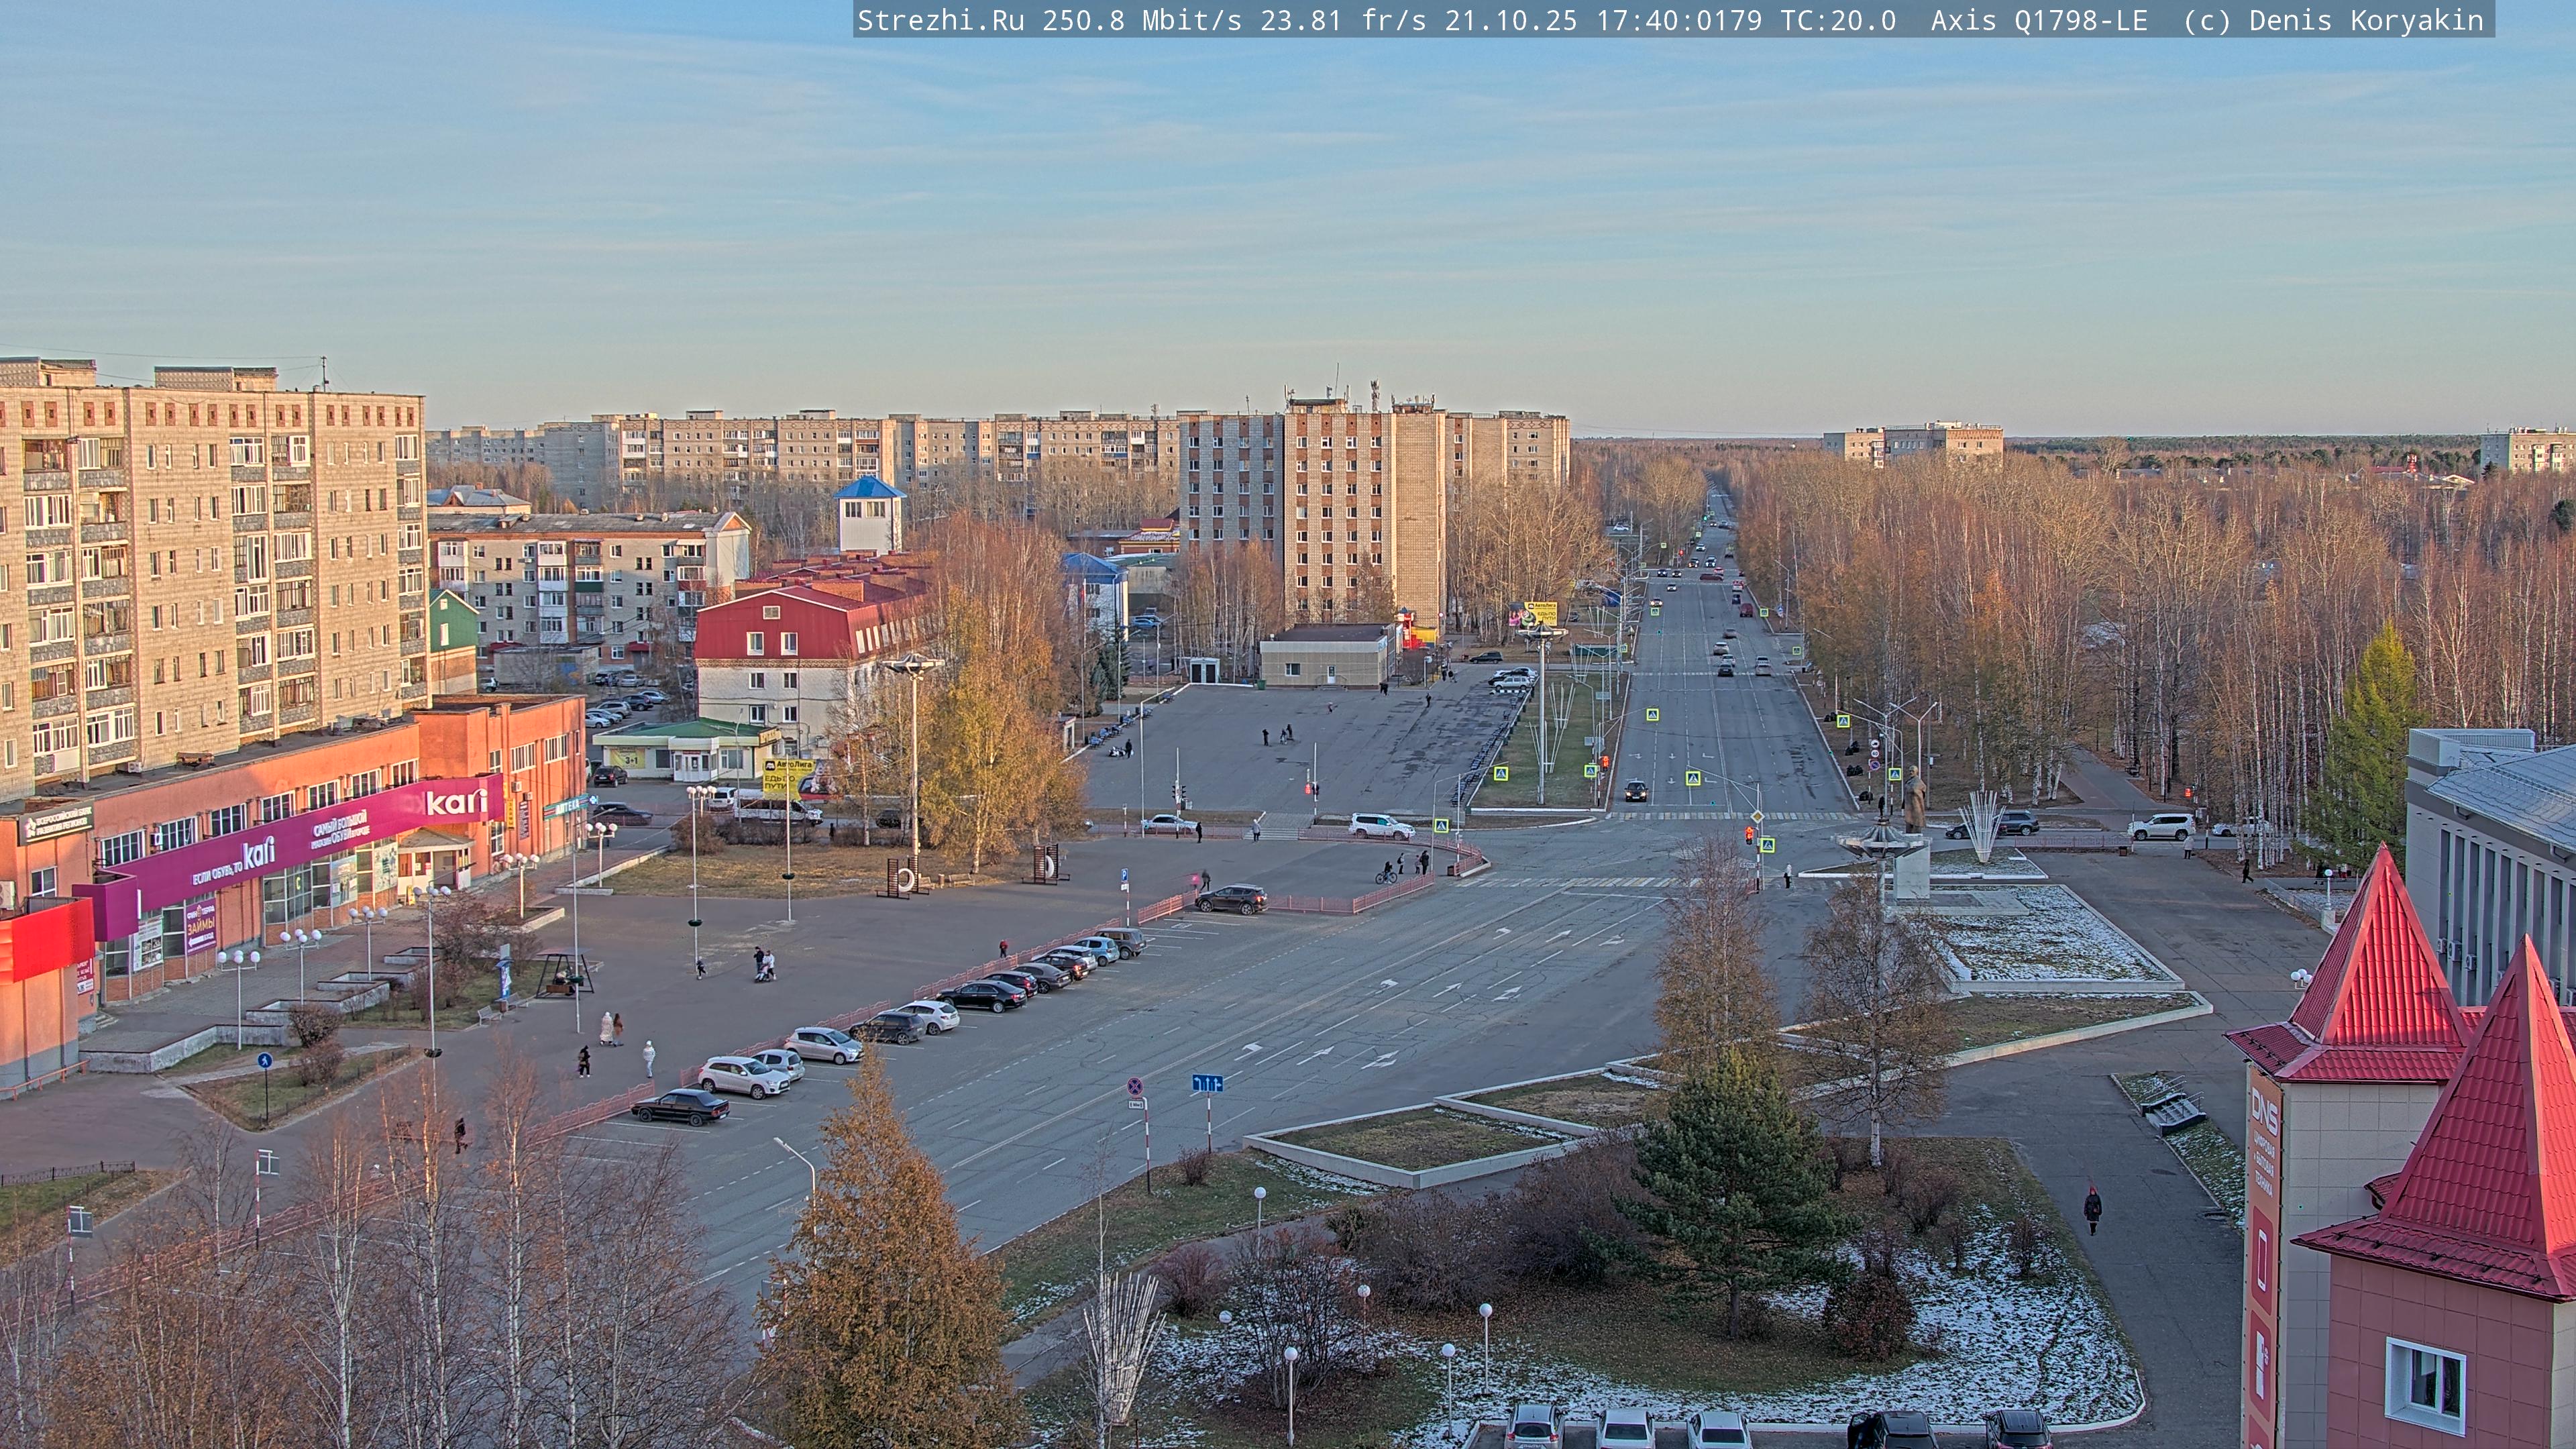Screen dimensions: 2576x1449
Task: Click the cyclist near the pink fence
Action: [1386, 873]
